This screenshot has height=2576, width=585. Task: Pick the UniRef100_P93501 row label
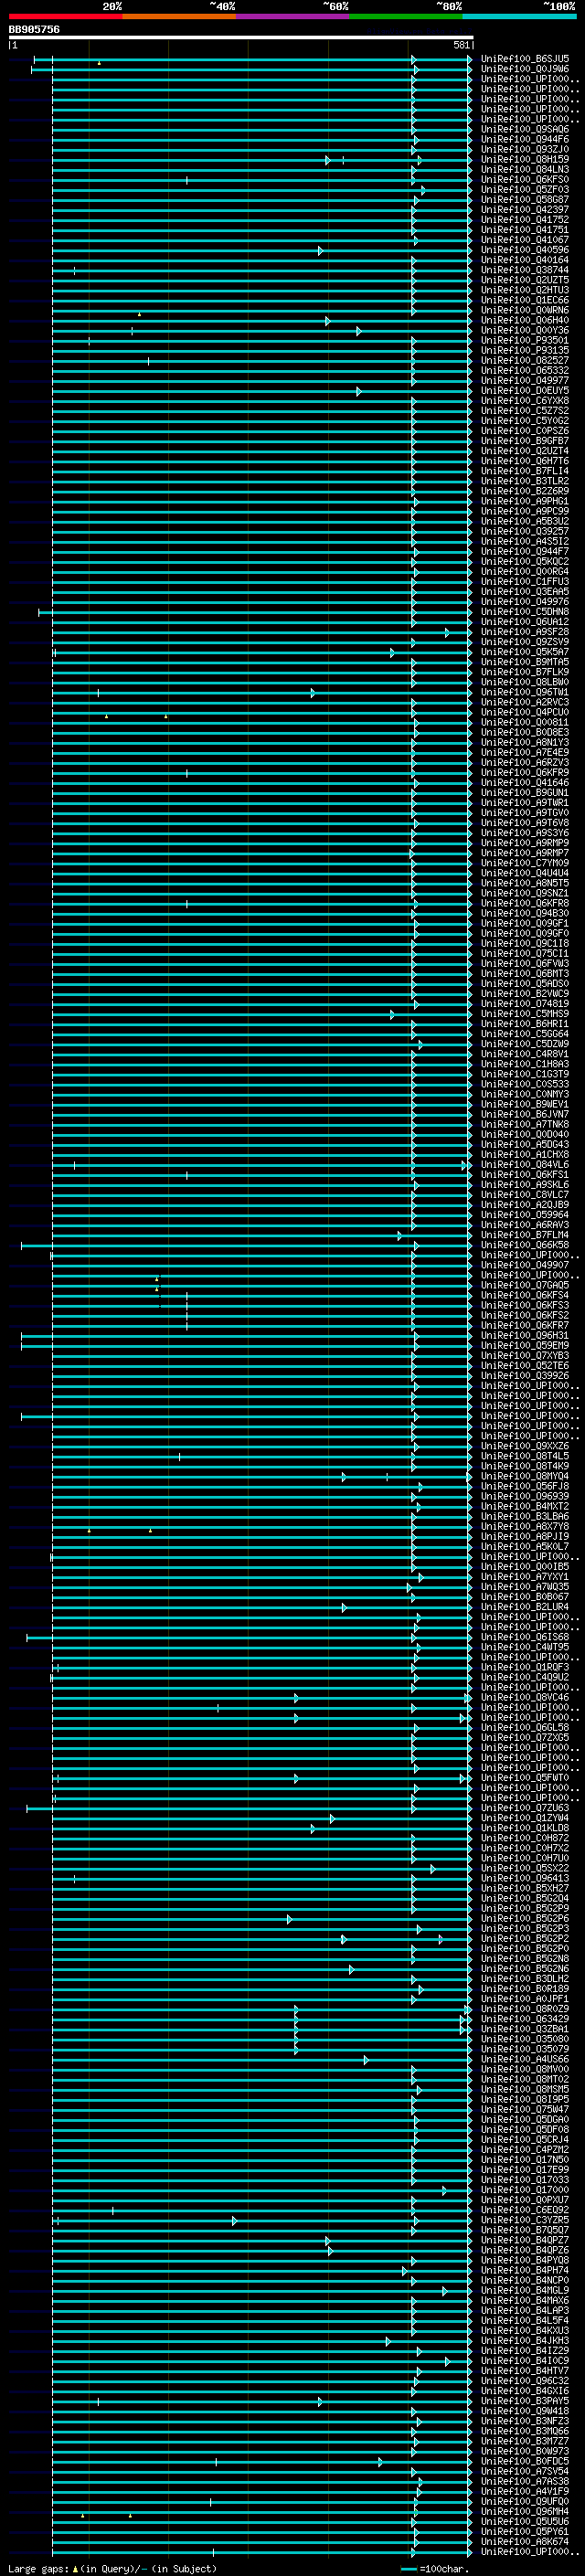tap(525, 340)
